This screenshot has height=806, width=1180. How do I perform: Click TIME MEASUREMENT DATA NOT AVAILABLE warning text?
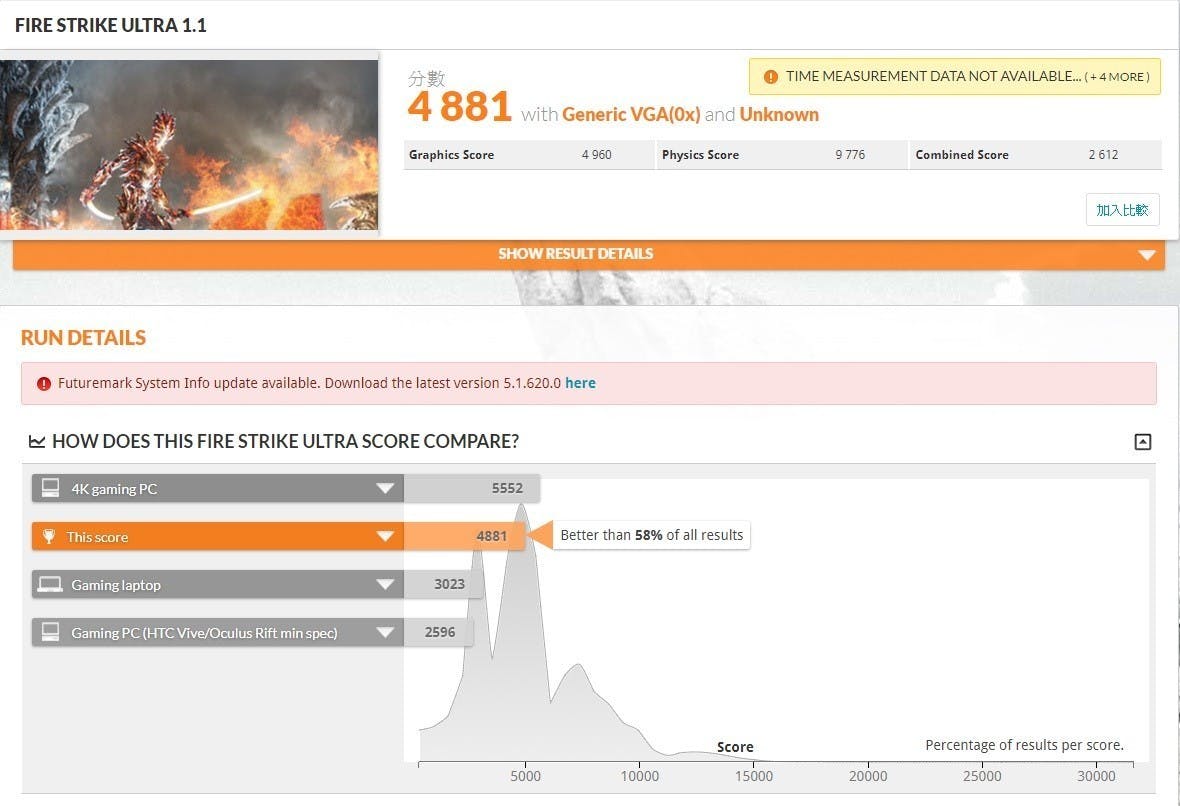click(x=933, y=76)
